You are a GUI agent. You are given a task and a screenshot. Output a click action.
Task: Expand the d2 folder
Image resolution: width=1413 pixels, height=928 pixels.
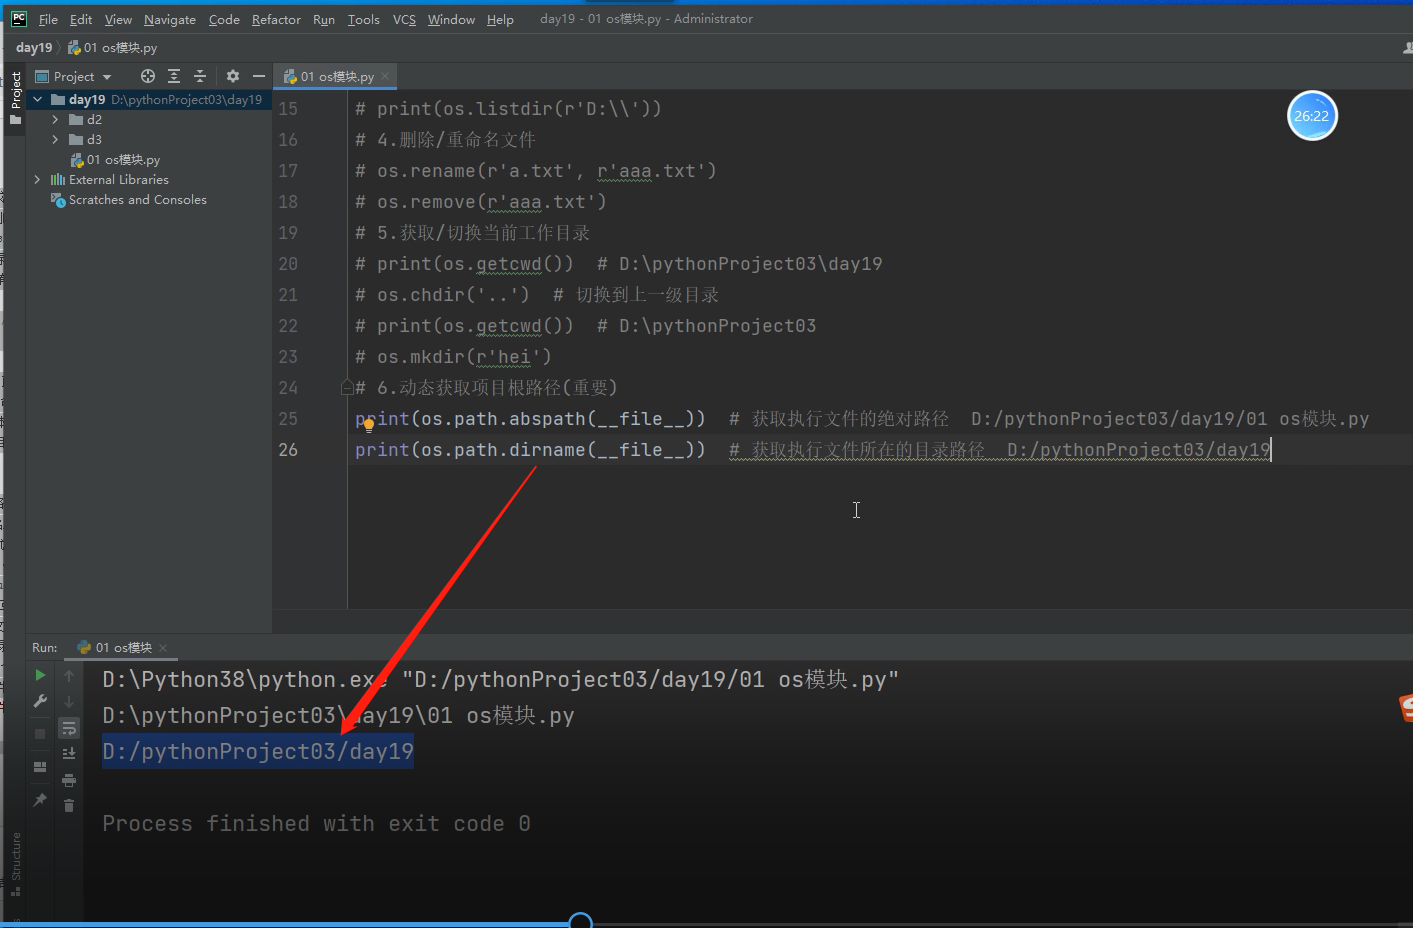click(x=56, y=119)
